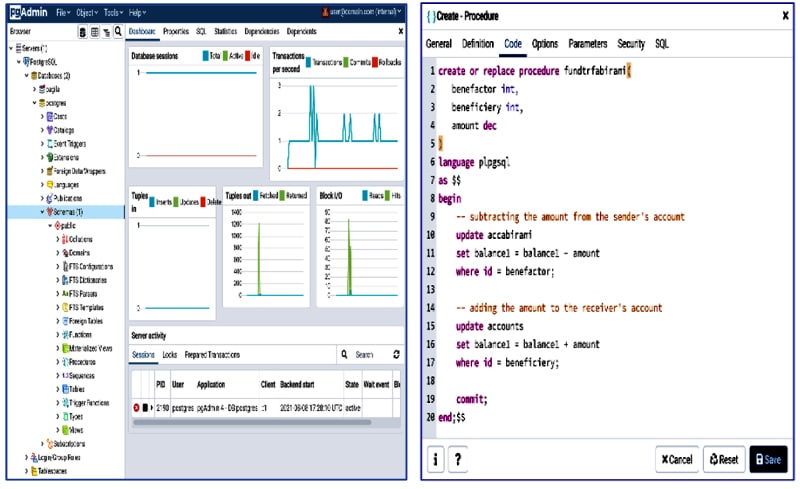Click the Save button

(x=768, y=459)
